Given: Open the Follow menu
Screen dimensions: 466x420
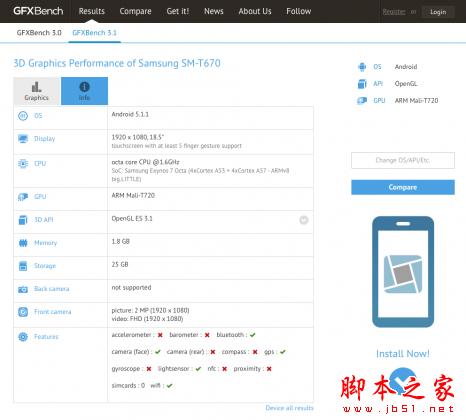Looking at the screenshot, I should [x=299, y=11].
